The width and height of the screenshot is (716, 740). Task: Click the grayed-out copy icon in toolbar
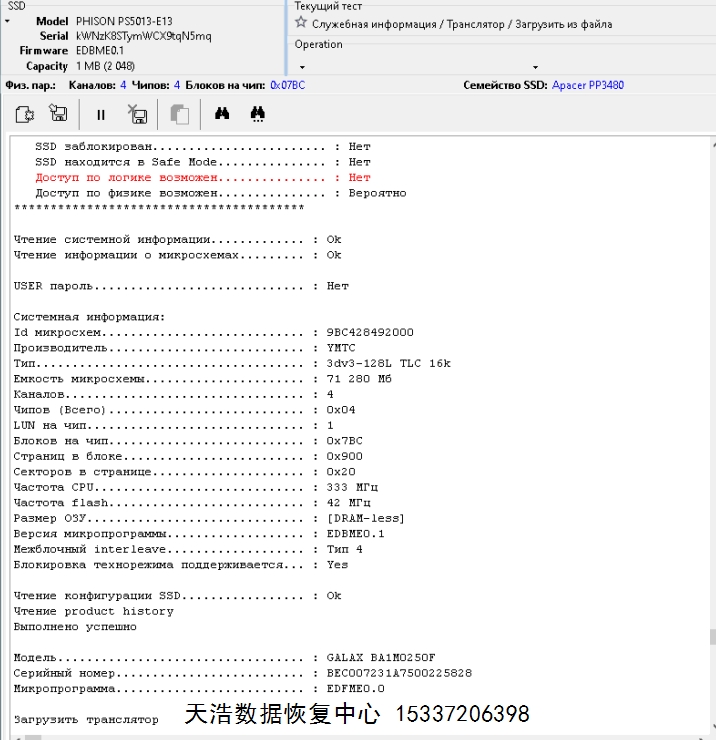point(180,115)
